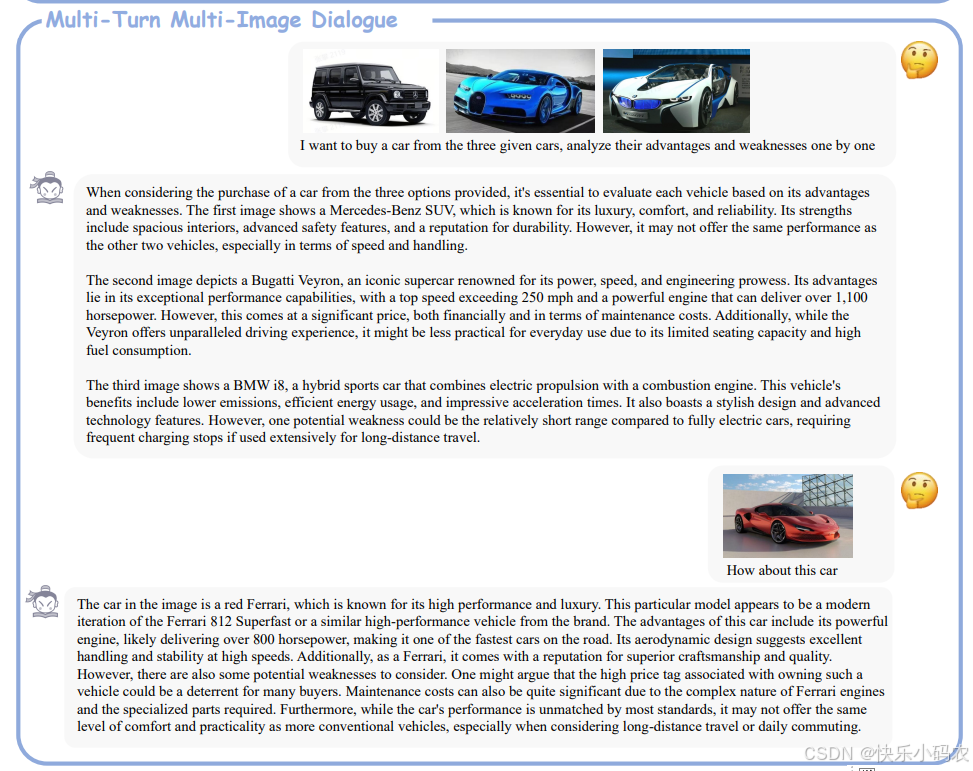Click the paragraph starting 'When considering the purchase'
Viewport: 973px width, 771px height.
[482, 219]
